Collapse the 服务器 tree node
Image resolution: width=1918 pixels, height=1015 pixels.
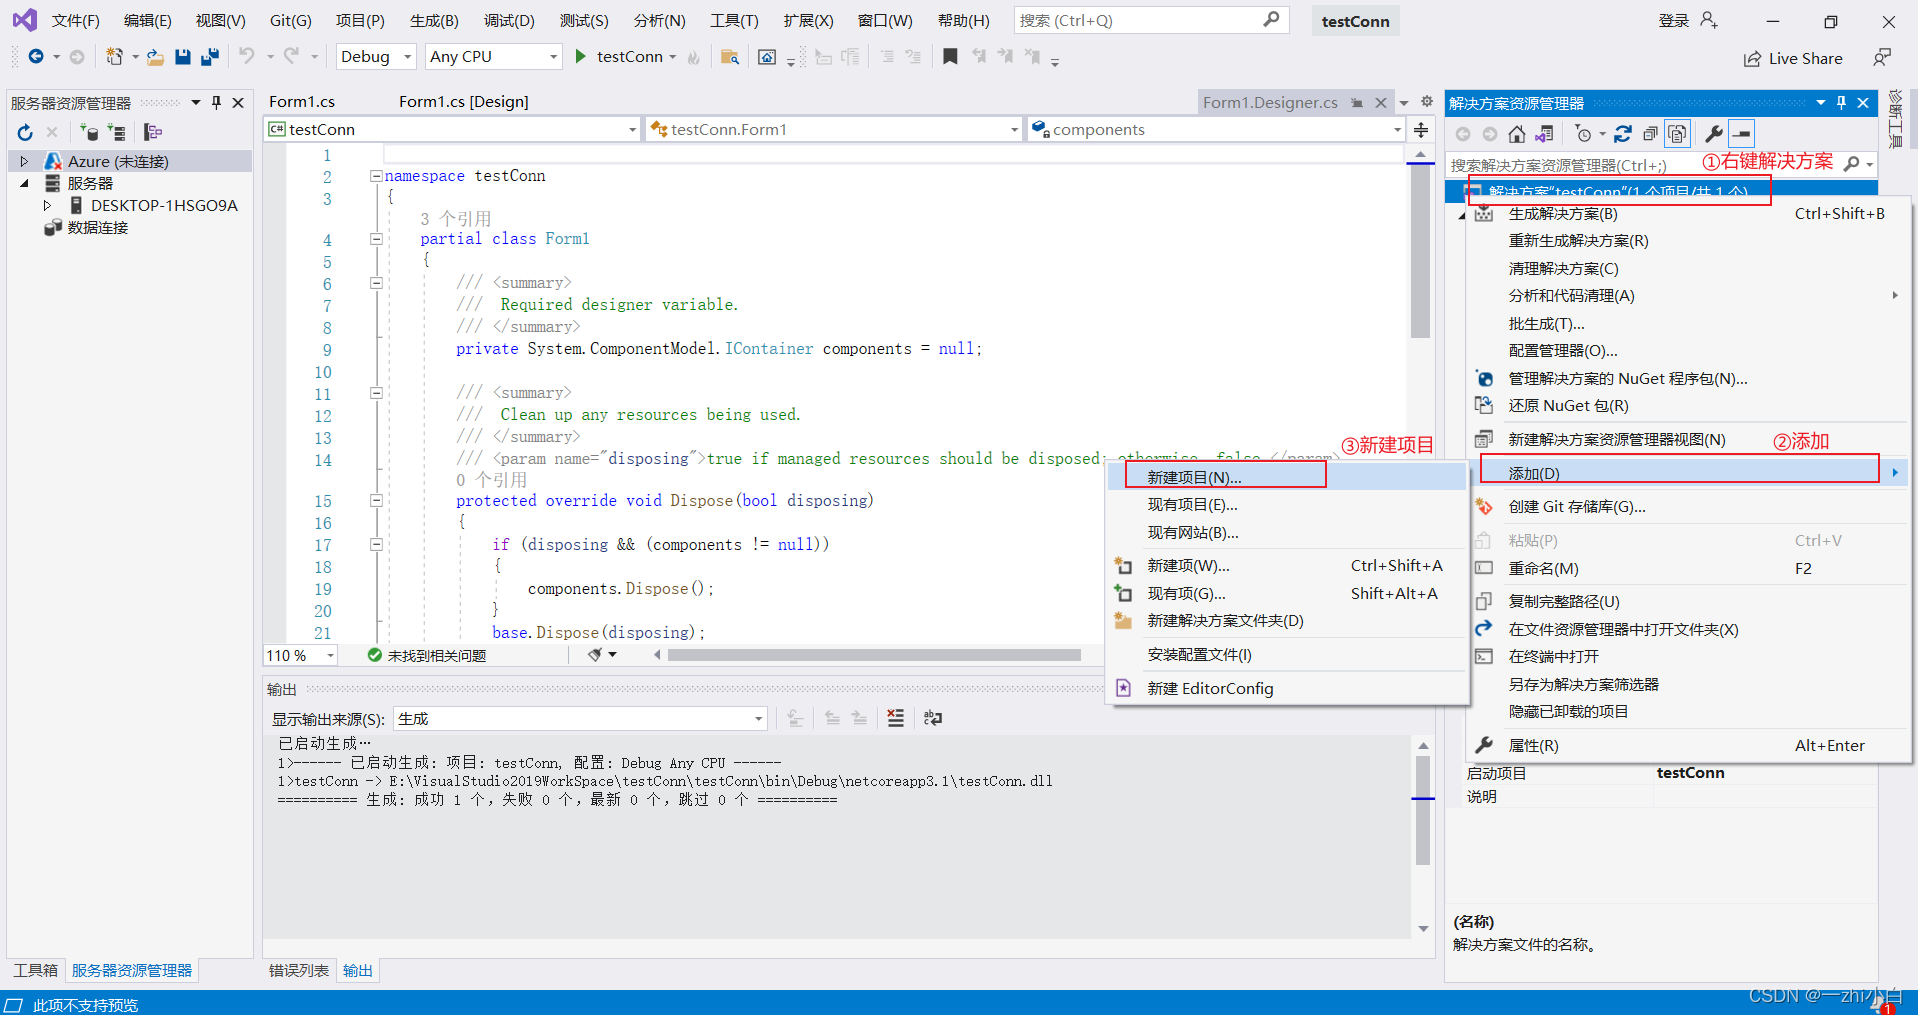coord(24,183)
